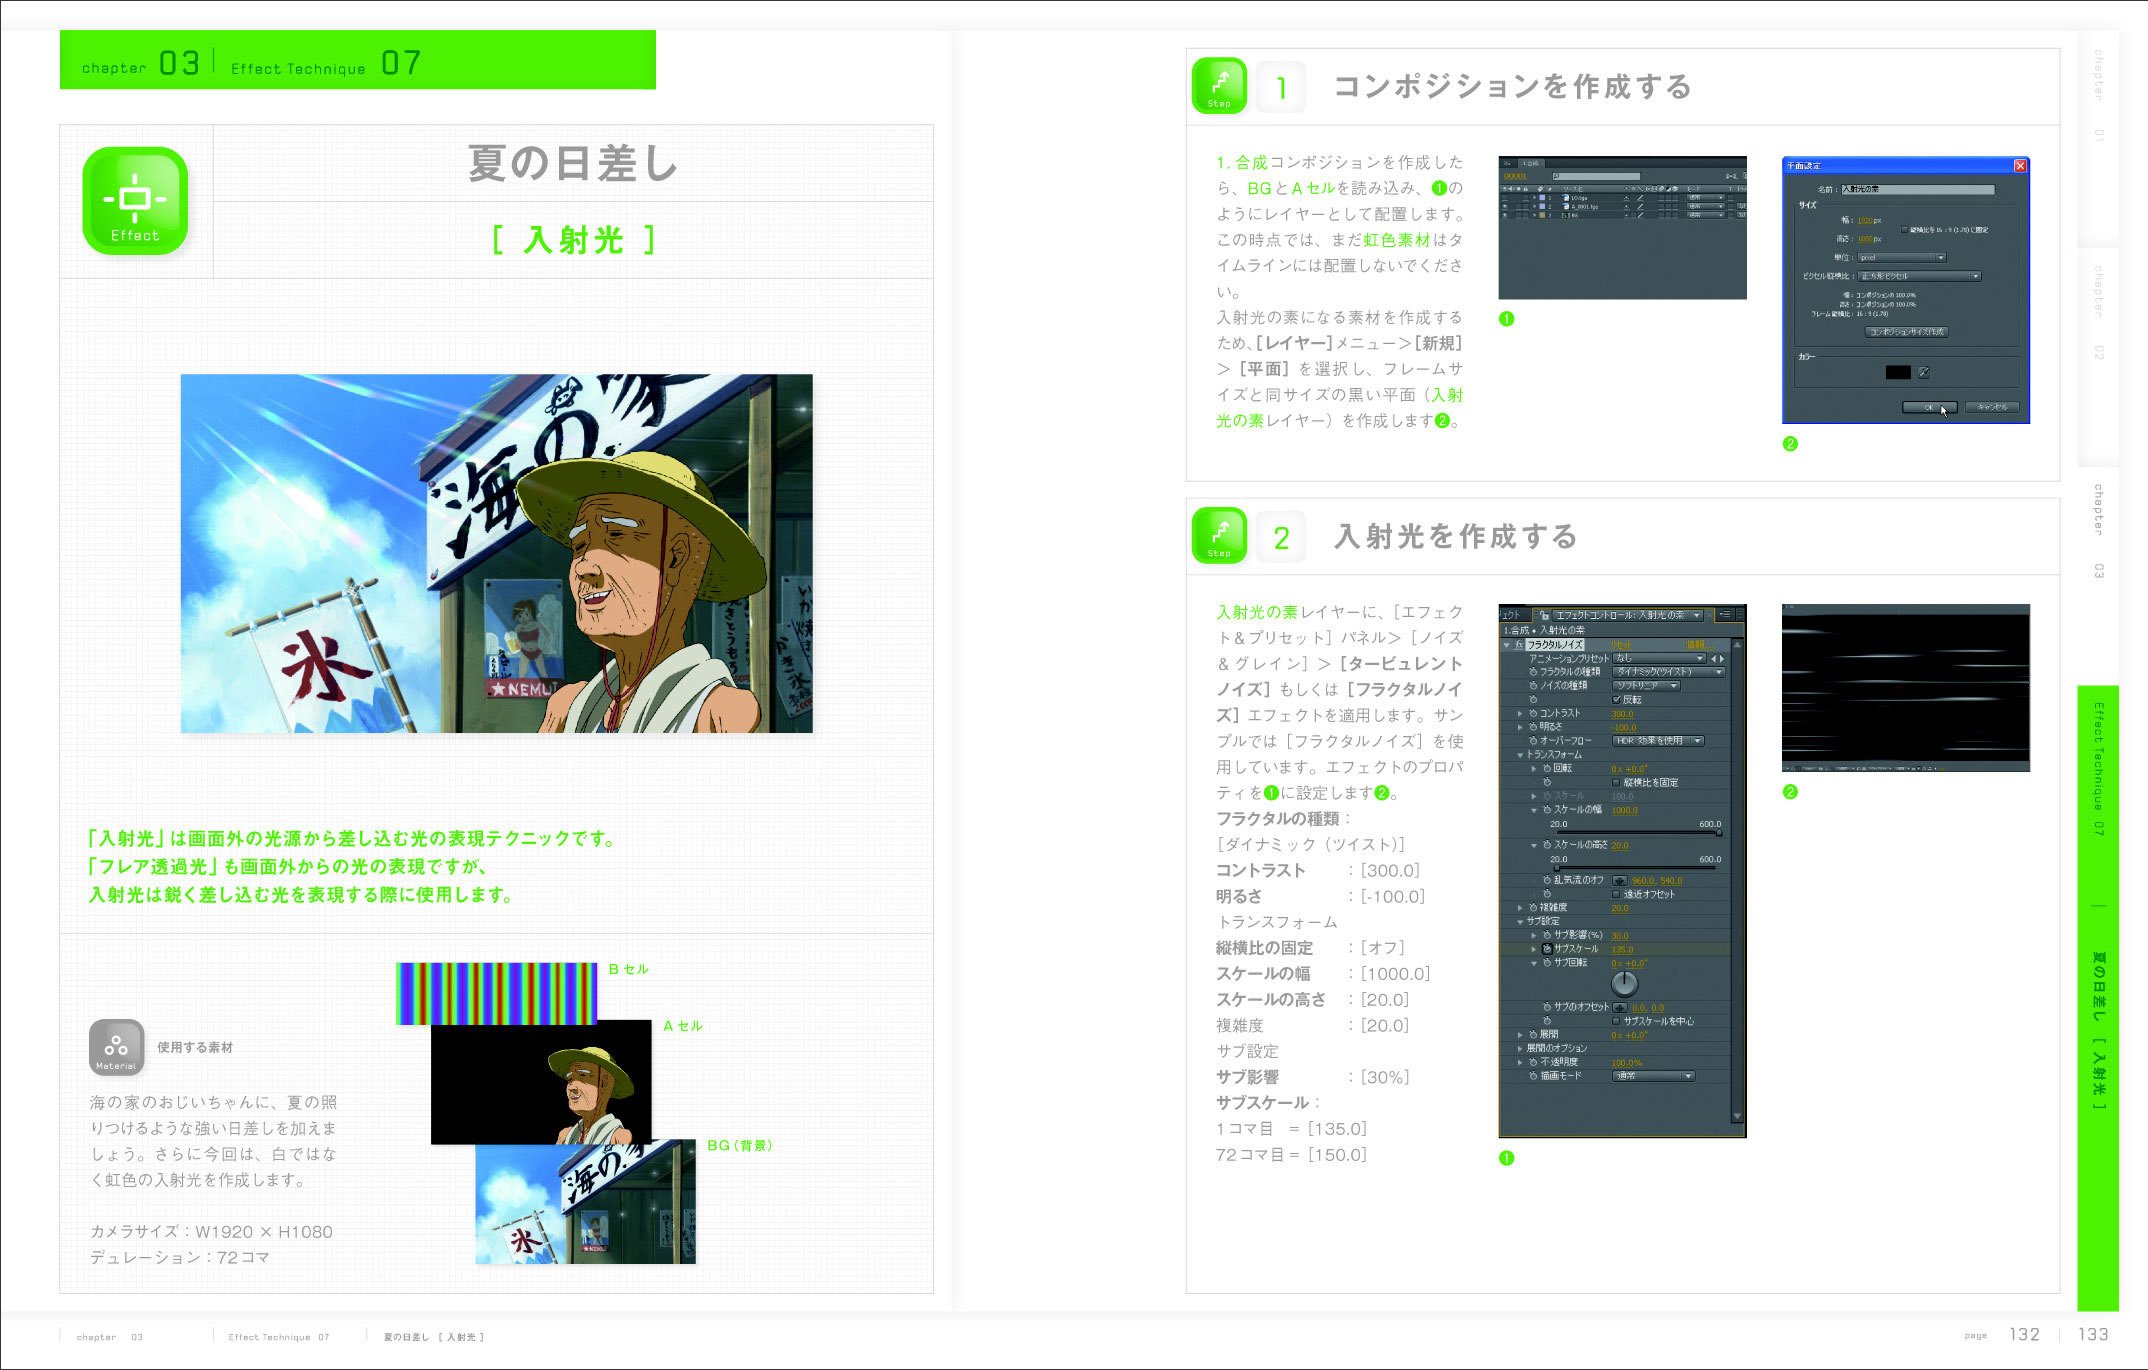2148x1370 pixels.
Task: Toggle visibility box of layer 1 in timeline
Action: coord(1505,198)
